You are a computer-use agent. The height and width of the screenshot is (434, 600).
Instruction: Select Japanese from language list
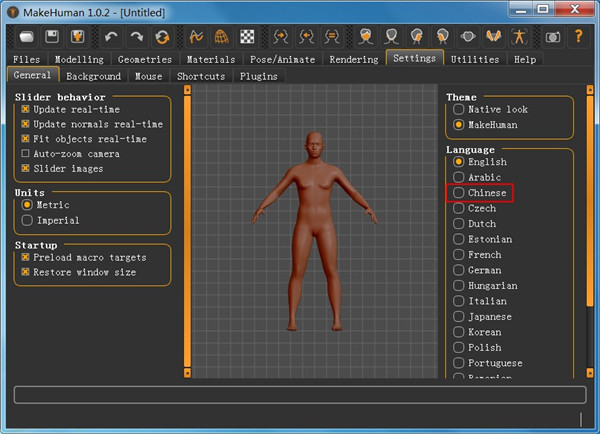[459, 317]
